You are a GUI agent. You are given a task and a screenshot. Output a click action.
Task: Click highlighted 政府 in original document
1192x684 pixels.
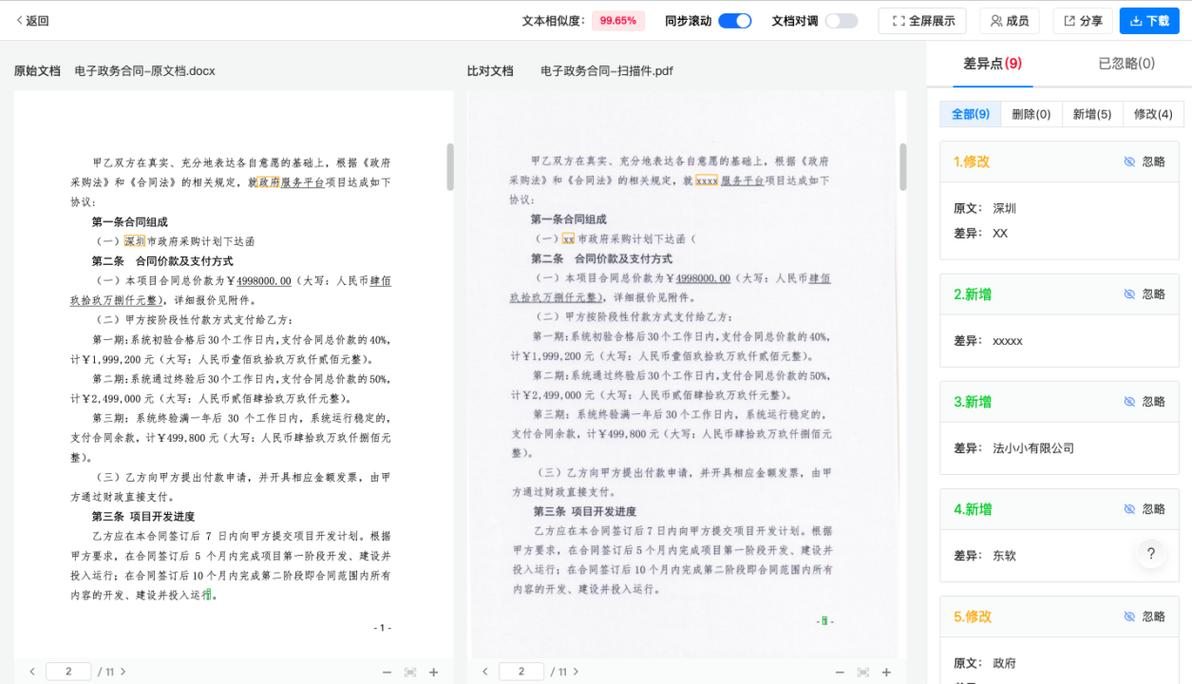click(268, 182)
